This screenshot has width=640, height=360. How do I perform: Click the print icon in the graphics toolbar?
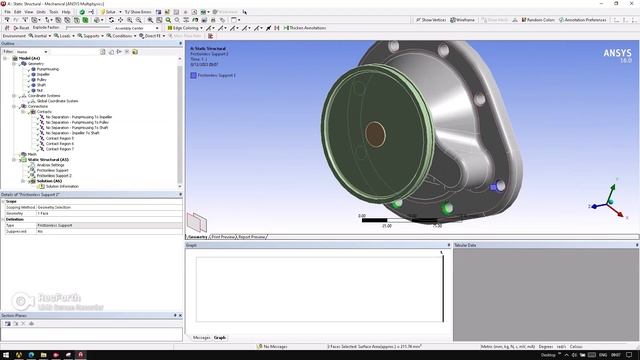[x=213, y=20]
